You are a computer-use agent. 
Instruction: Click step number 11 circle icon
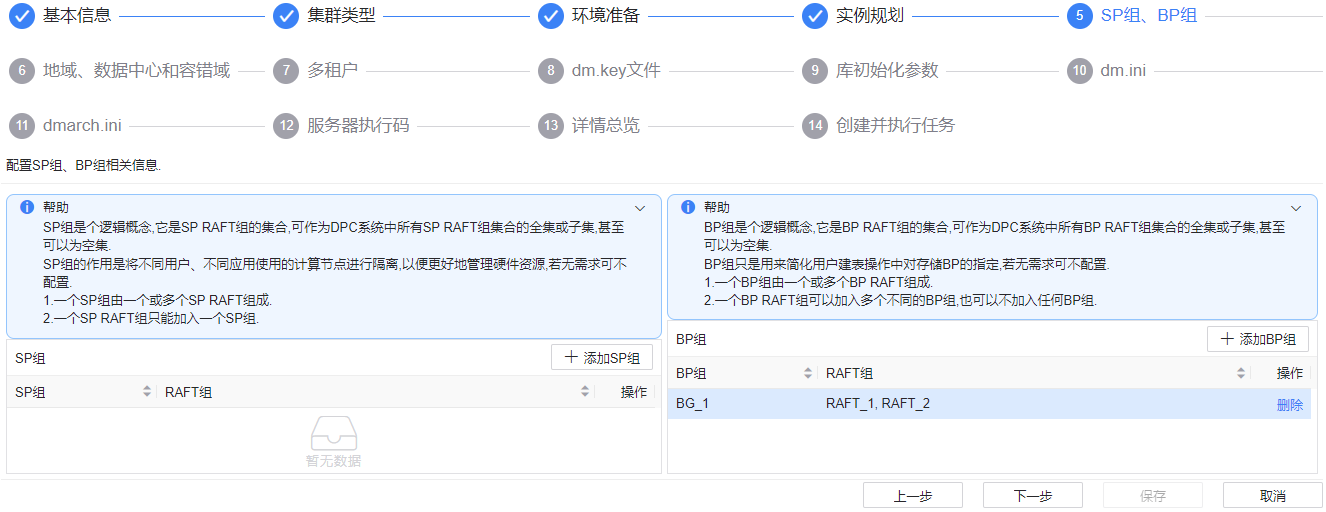pos(21,126)
